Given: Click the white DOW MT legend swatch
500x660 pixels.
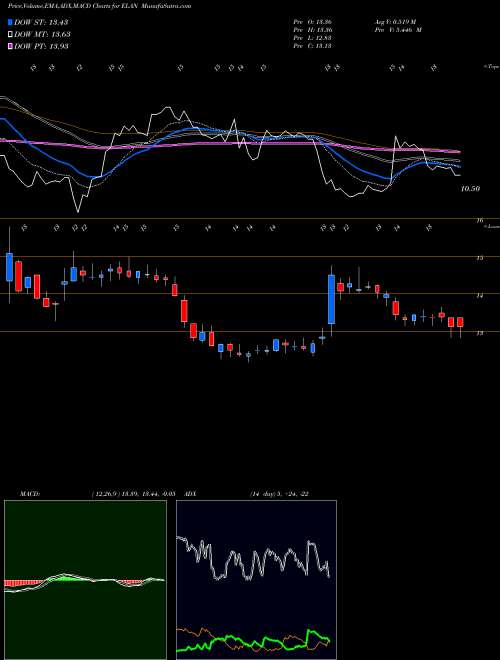Looking at the screenshot, I should [x=11, y=34].
